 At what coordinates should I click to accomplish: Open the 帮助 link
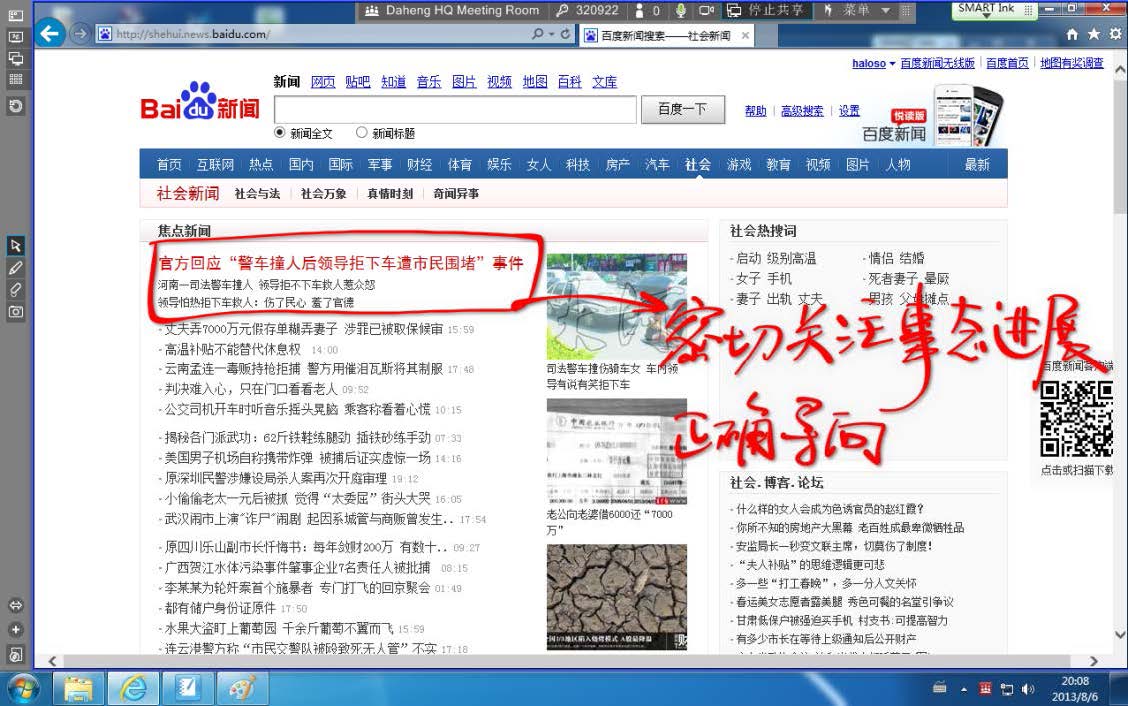(755, 111)
